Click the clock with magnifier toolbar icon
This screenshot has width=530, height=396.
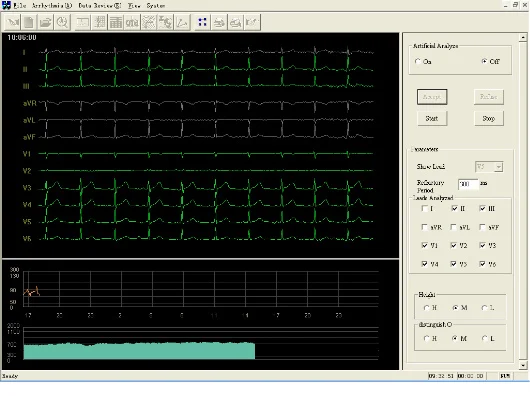62,22
